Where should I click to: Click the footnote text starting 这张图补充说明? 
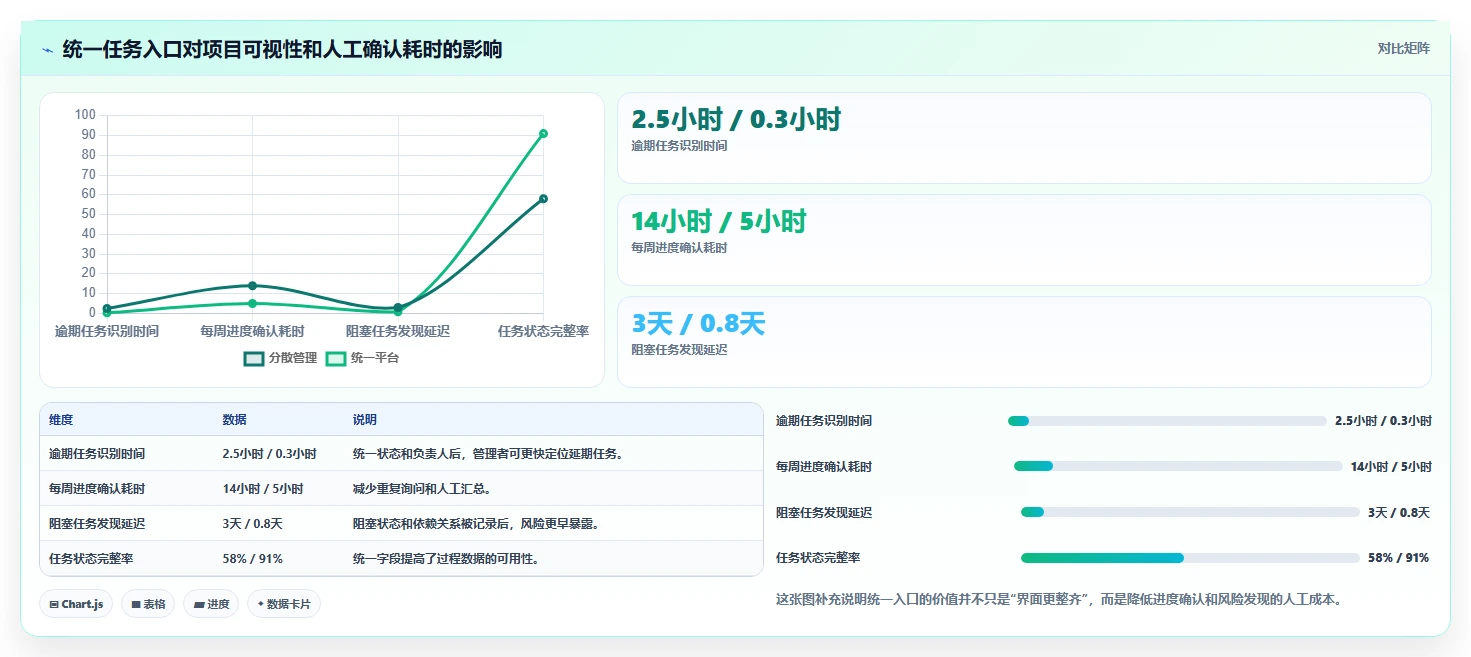[1058, 600]
